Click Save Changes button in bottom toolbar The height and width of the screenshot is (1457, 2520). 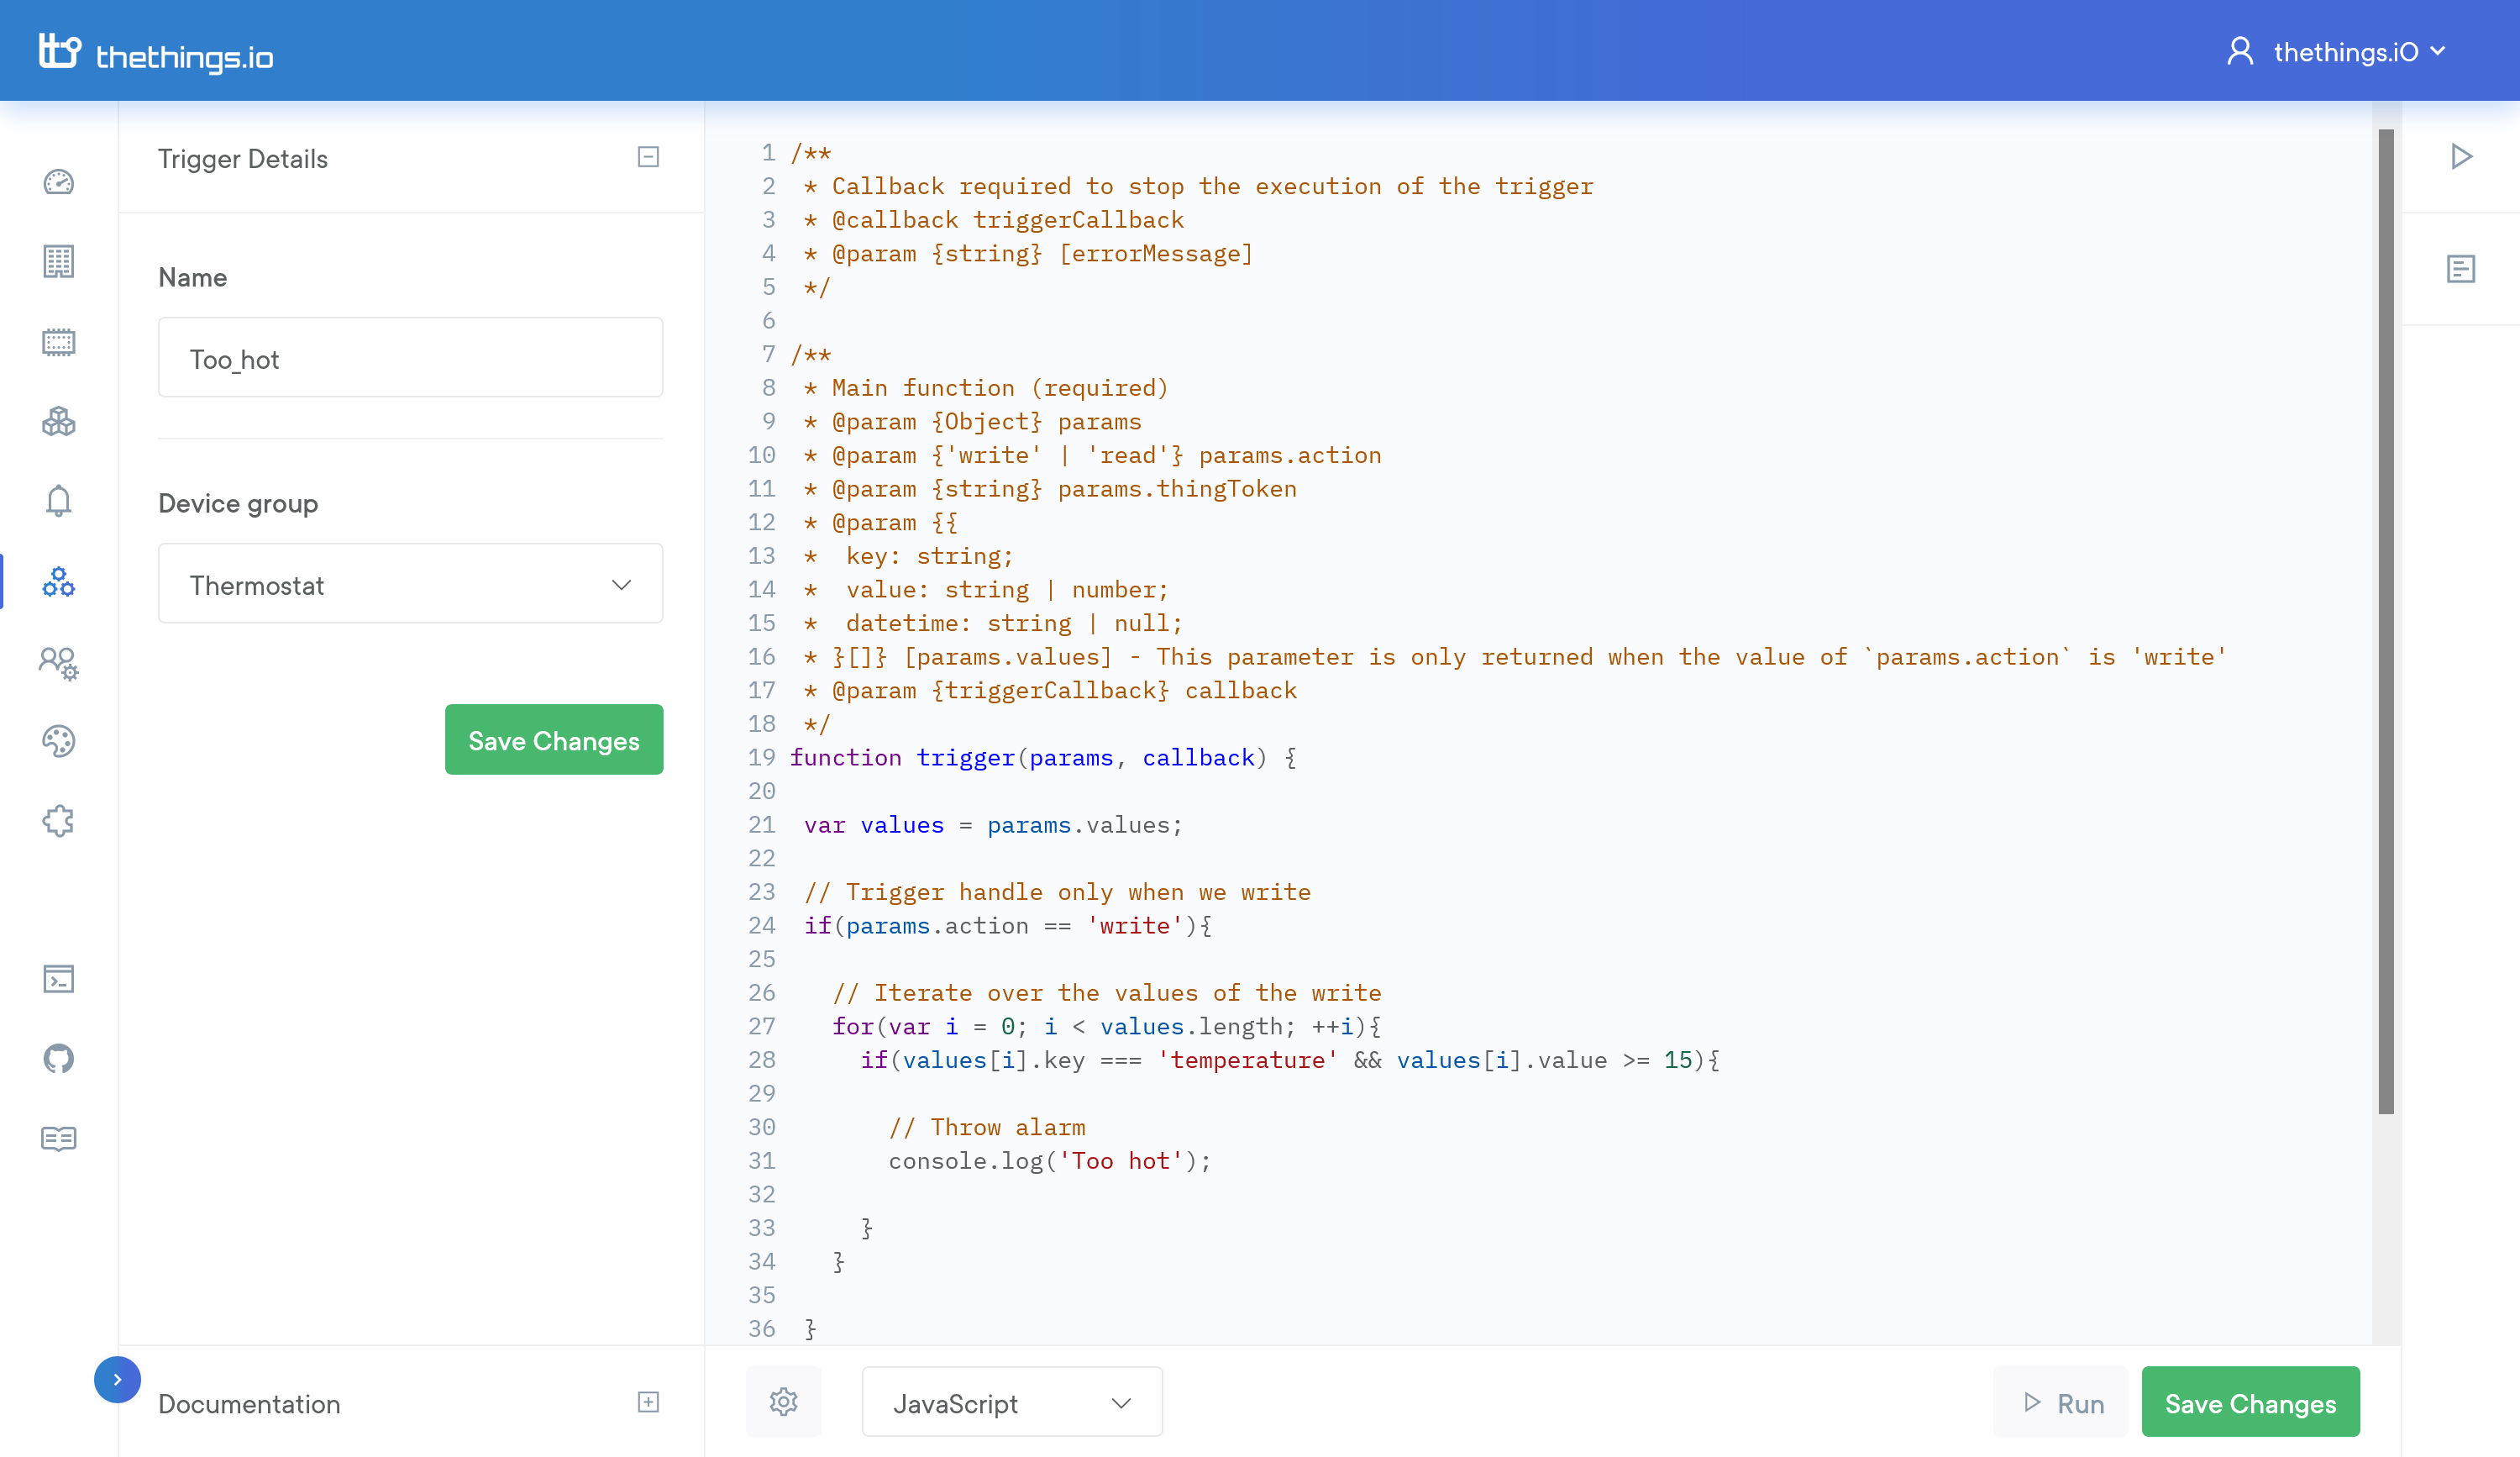[2250, 1403]
